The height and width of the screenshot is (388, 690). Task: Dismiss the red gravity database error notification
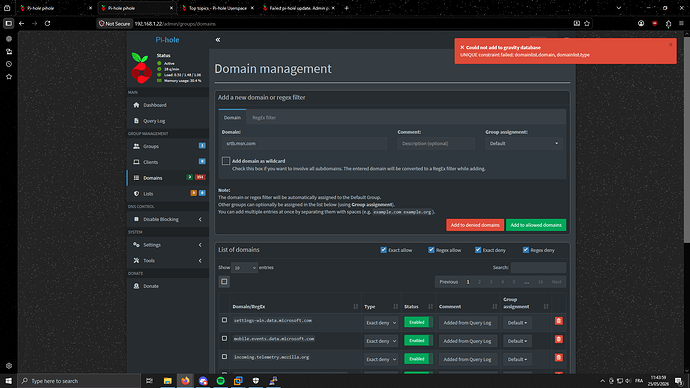click(670, 44)
